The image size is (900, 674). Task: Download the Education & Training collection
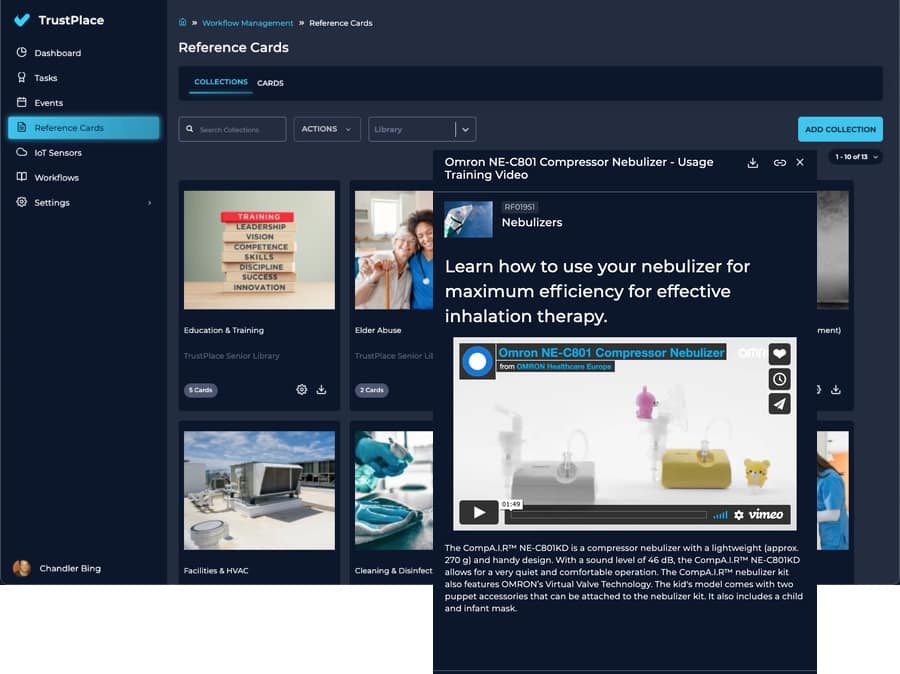tap(321, 390)
